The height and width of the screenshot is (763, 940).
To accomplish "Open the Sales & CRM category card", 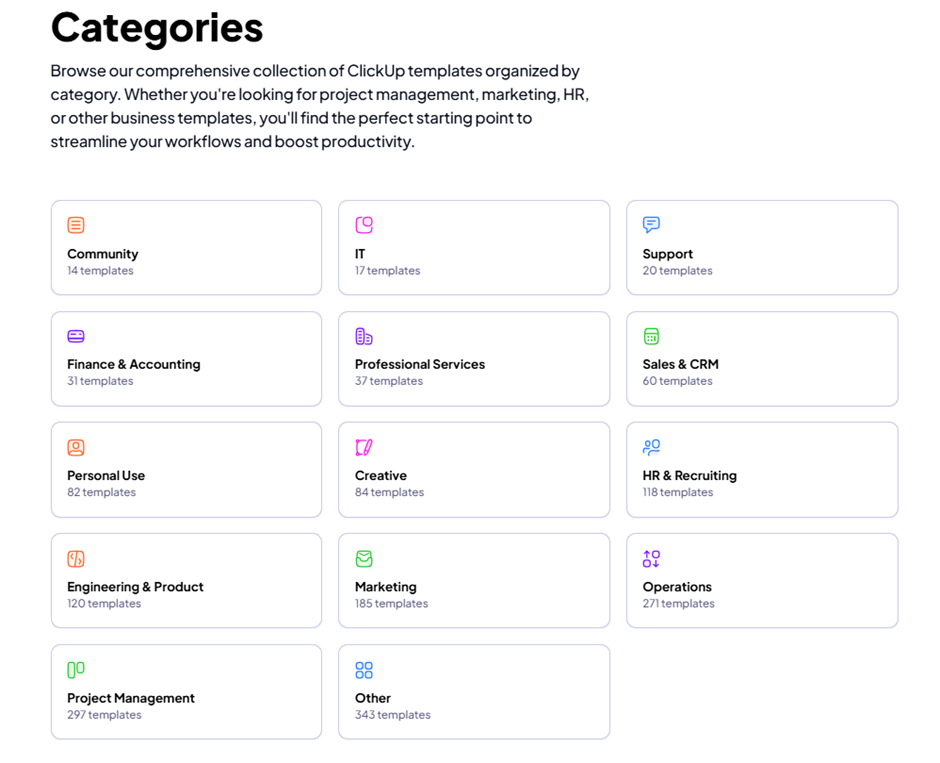I will tap(762, 359).
